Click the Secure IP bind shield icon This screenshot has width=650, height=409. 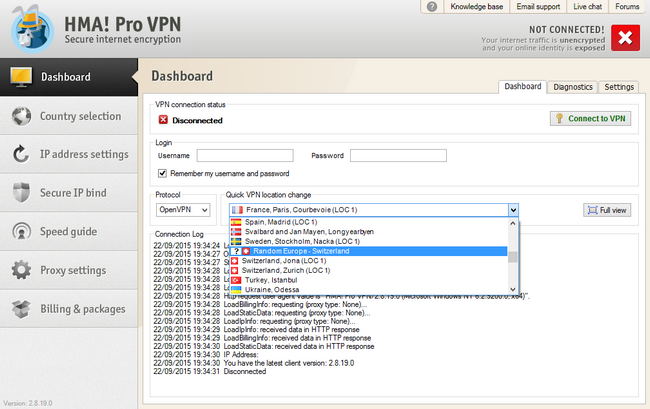pyautogui.click(x=21, y=193)
